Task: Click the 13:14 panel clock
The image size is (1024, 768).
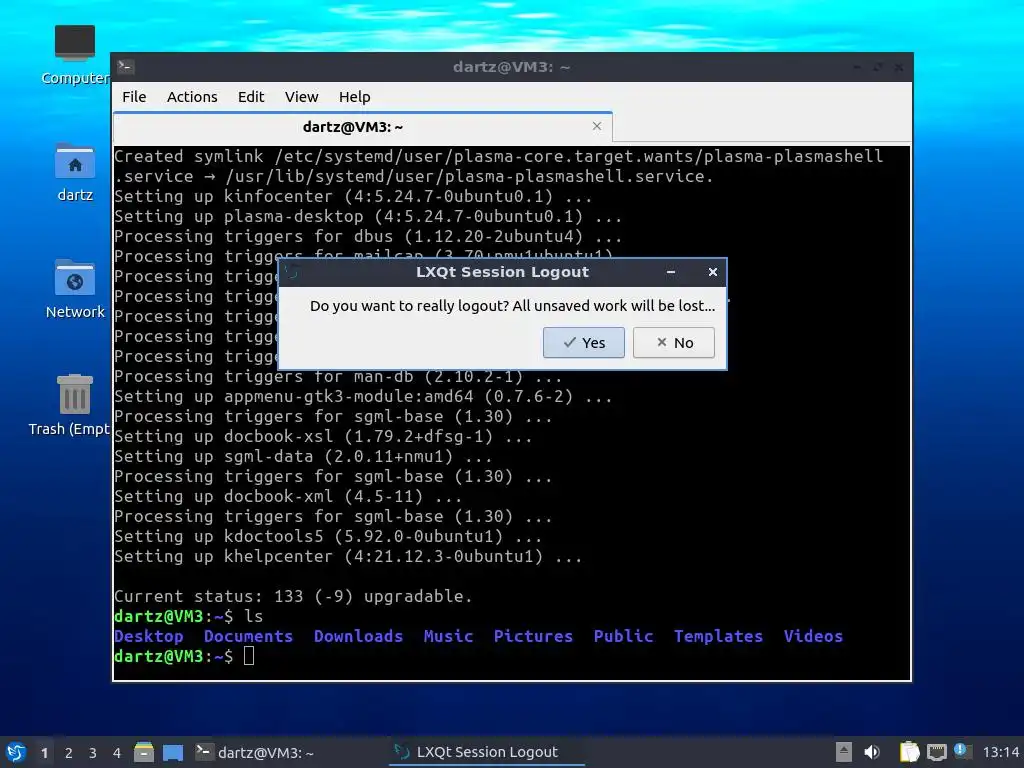Action: click(x=1000, y=752)
